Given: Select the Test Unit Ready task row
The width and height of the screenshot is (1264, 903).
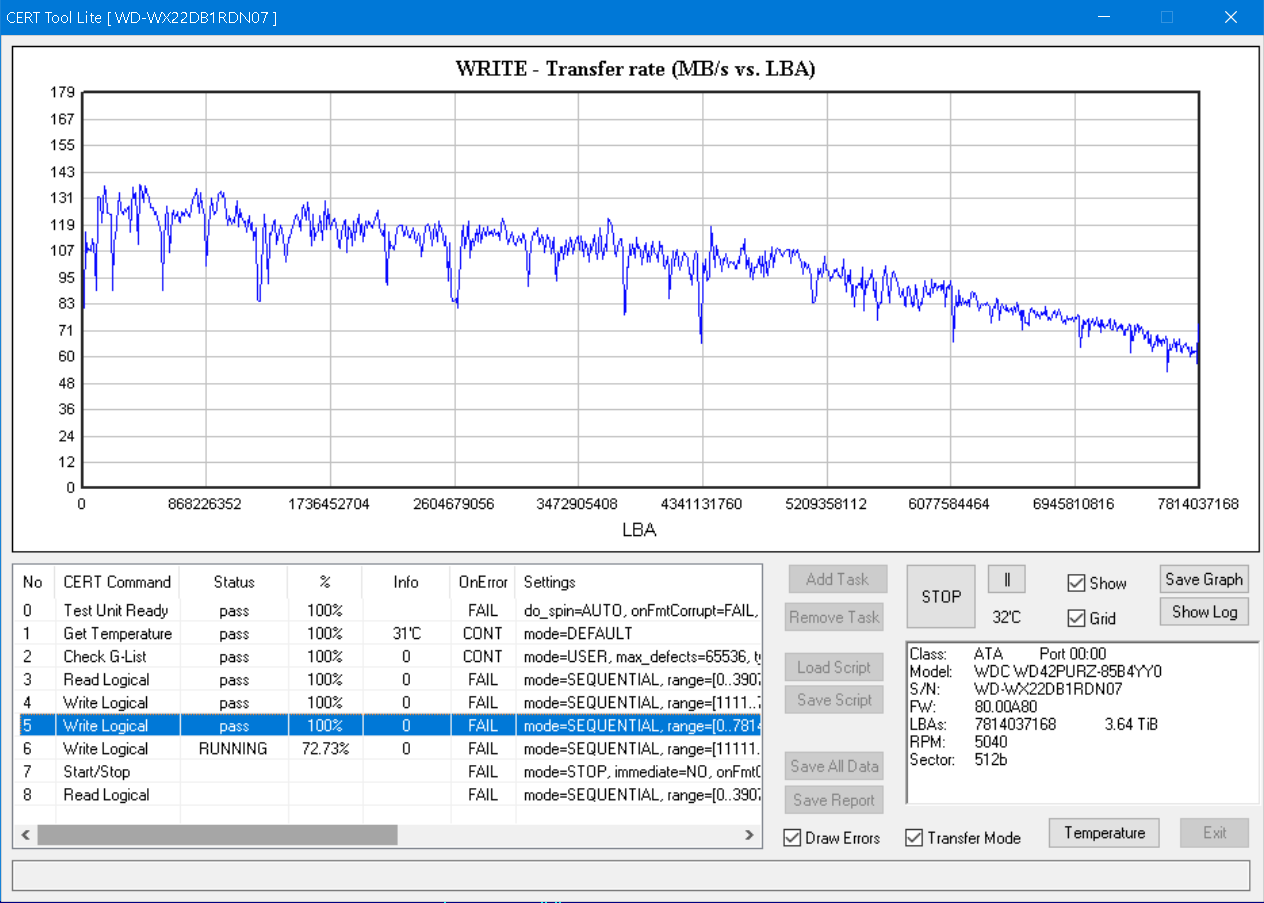Looking at the screenshot, I should click(x=115, y=611).
